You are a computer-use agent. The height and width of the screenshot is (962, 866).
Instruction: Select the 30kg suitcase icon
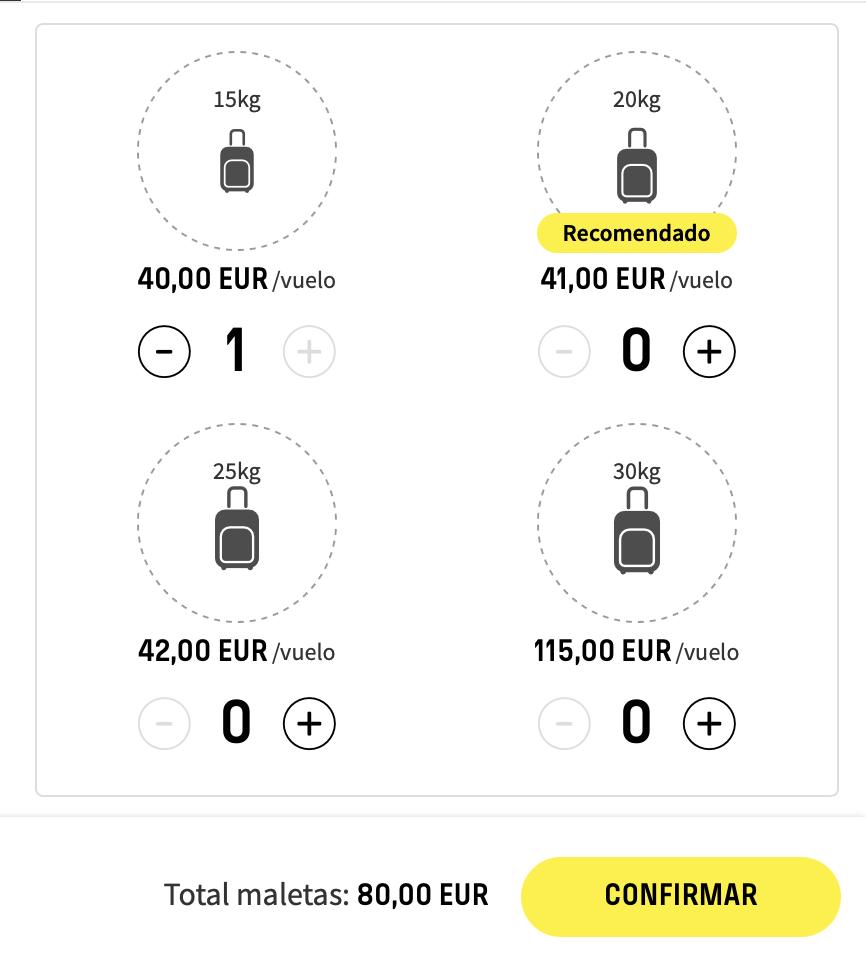click(x=637, y=531)
